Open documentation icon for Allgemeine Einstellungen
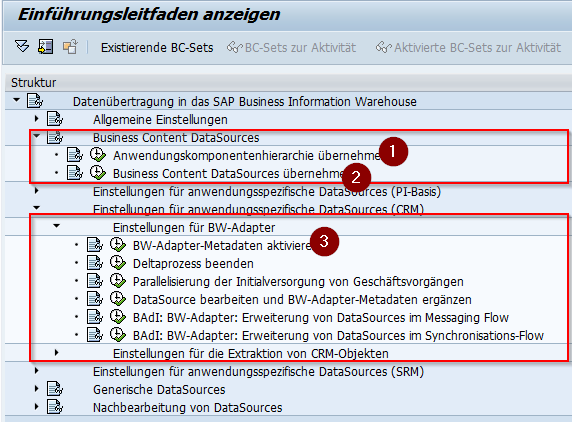The height and width of the screenshot is (422, 572). pos(55,119)
